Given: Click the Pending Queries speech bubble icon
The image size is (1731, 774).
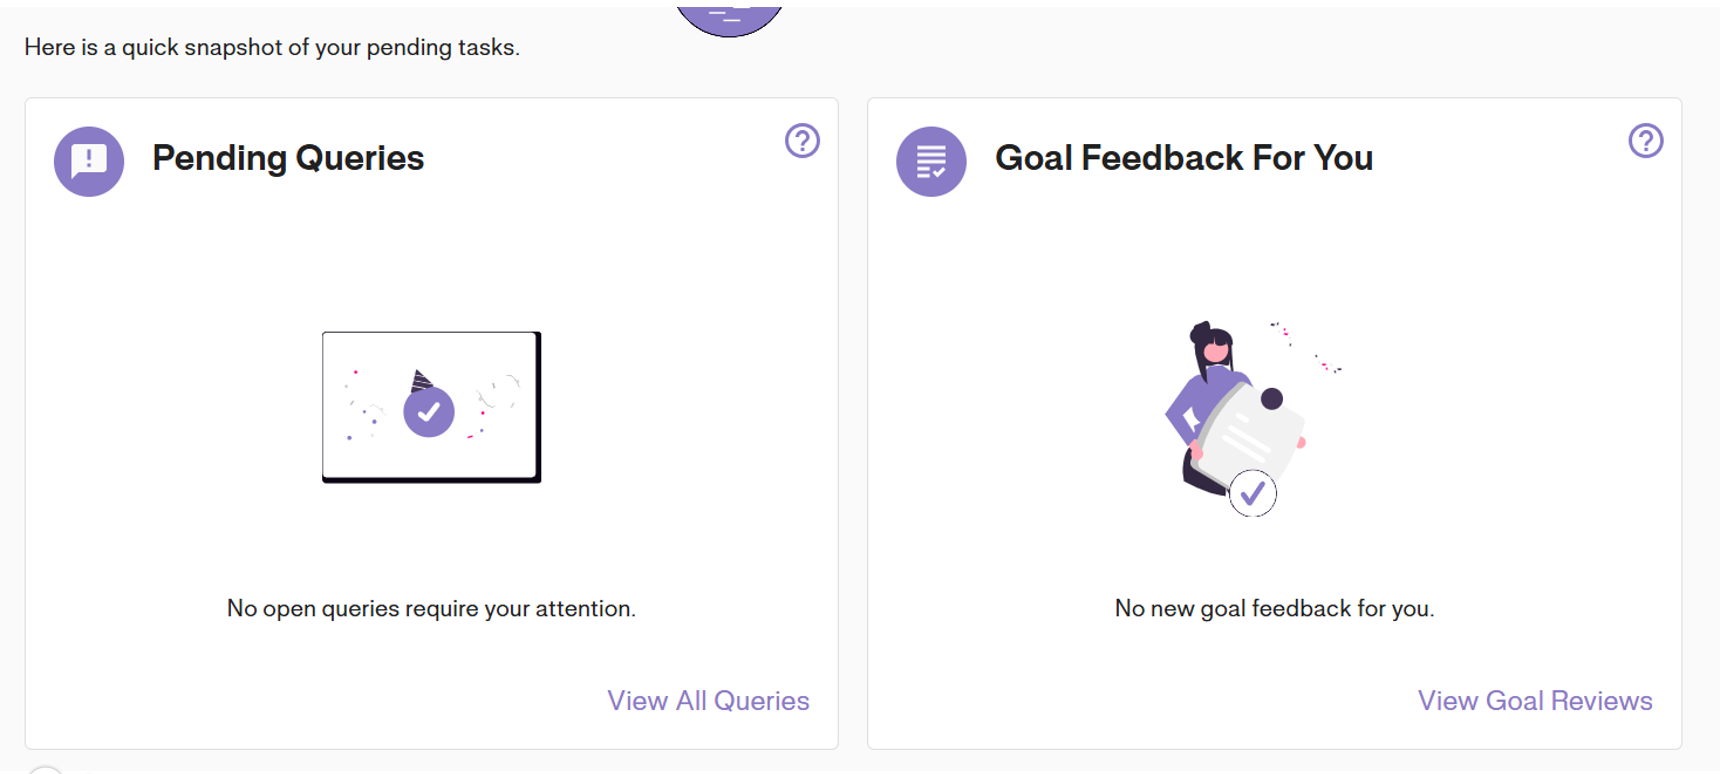Looking at the screenshot, I should tap(88, 161).
